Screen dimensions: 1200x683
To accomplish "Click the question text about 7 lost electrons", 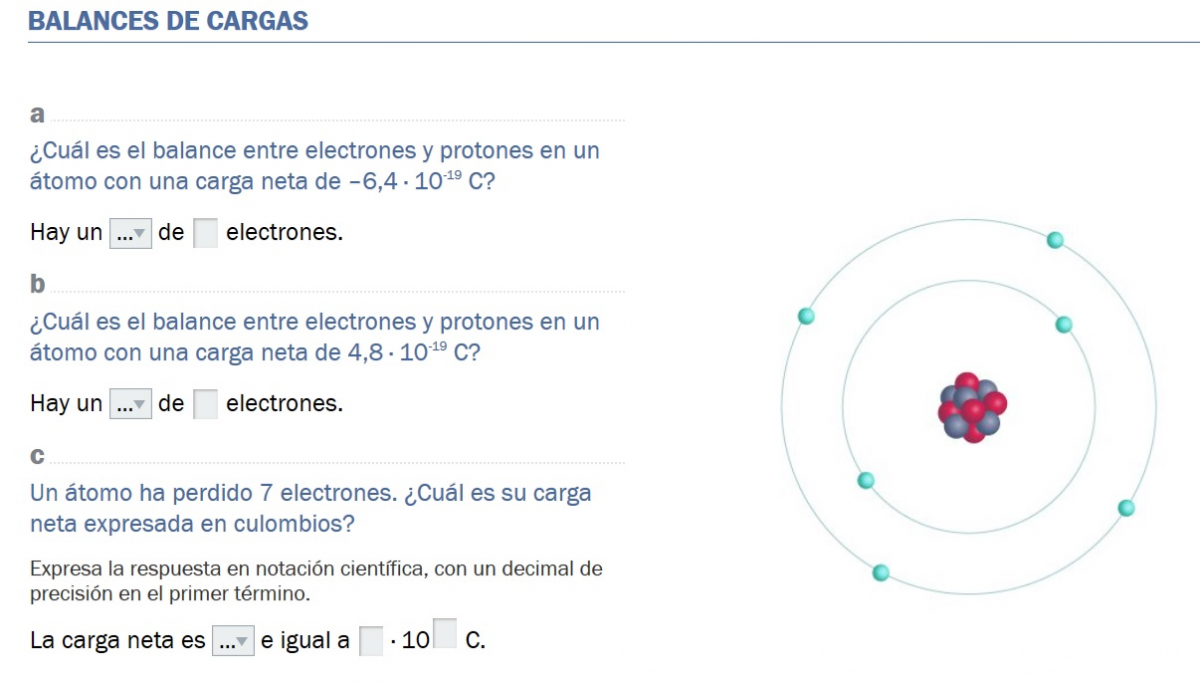I will pyautogui.click(x=310, y=508).
